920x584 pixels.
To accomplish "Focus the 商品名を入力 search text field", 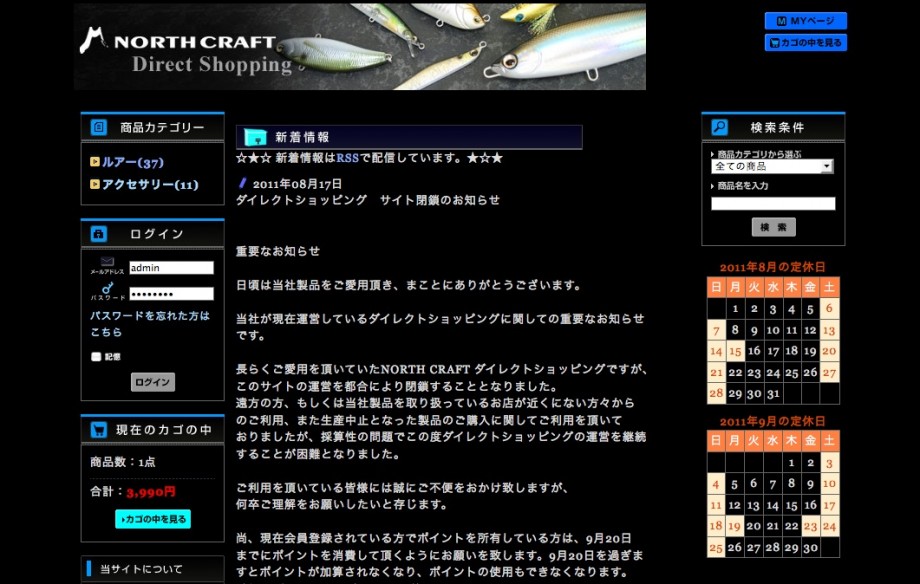I will [x=773, y=204].
